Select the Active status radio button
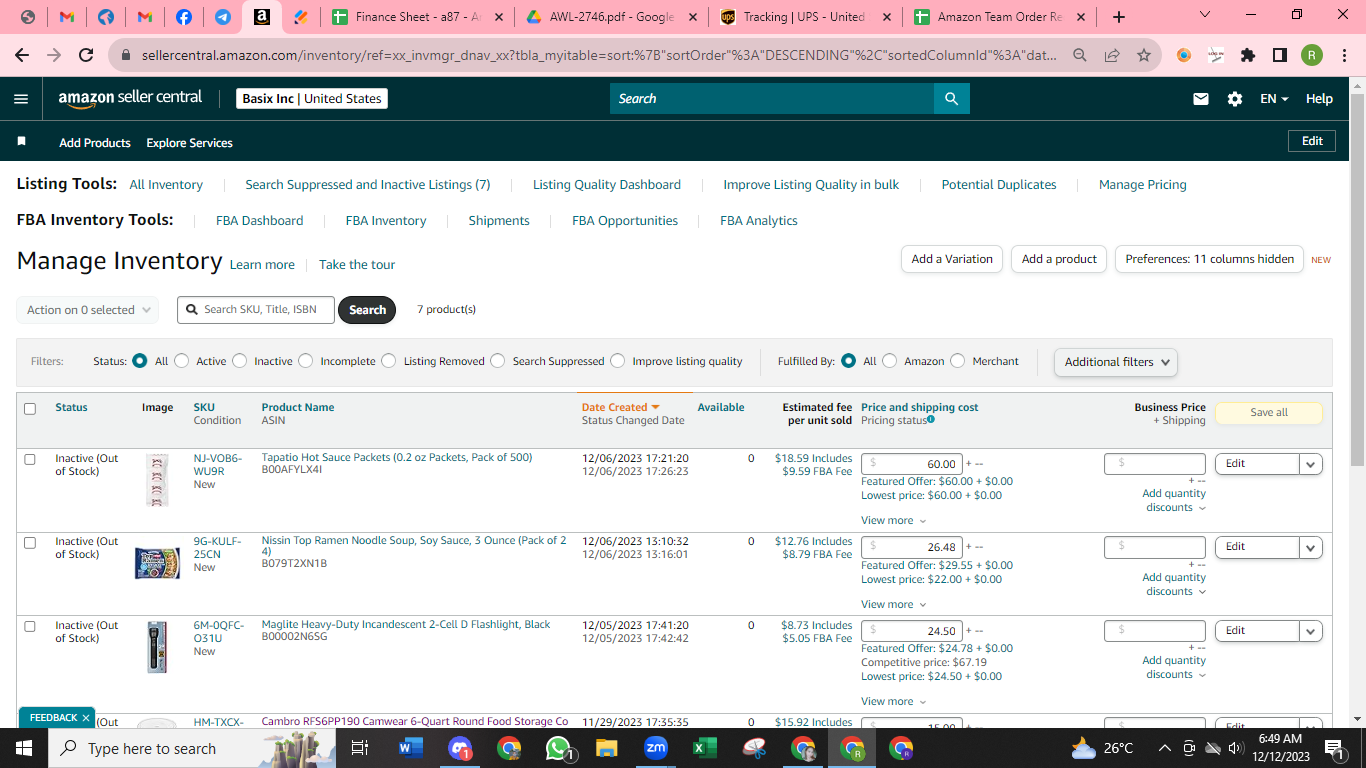This screenshot has height=768, width=1366. pyautogui.click(x=181, y=361)
